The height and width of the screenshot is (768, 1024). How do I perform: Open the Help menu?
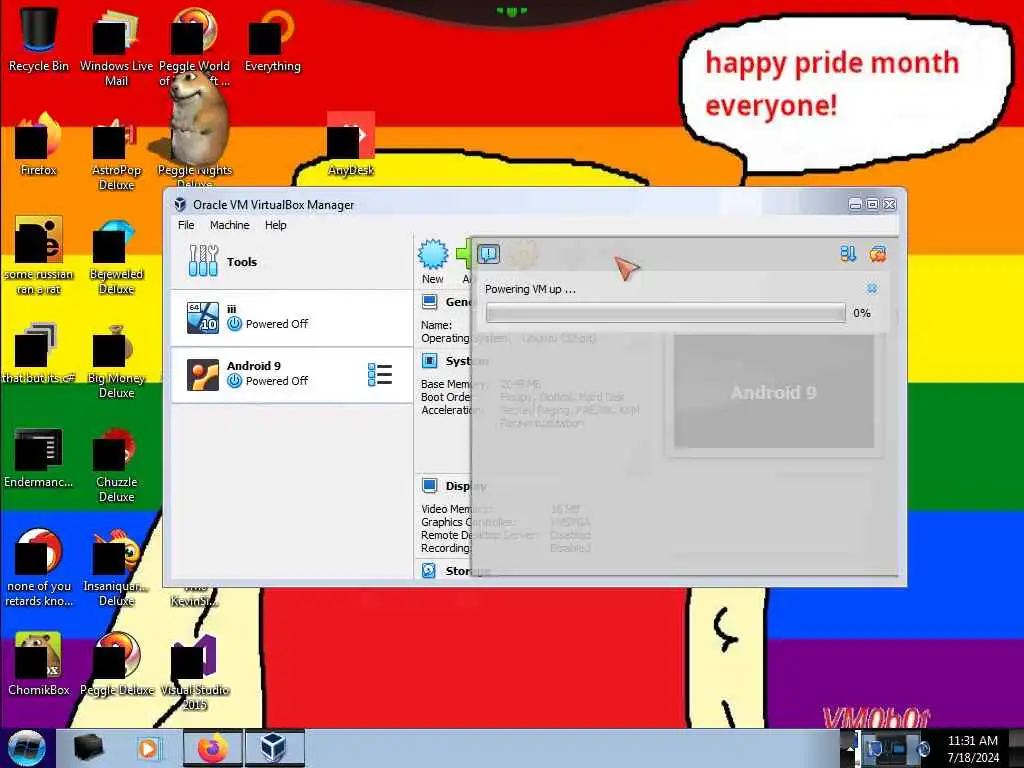click(x=275, y=225)
